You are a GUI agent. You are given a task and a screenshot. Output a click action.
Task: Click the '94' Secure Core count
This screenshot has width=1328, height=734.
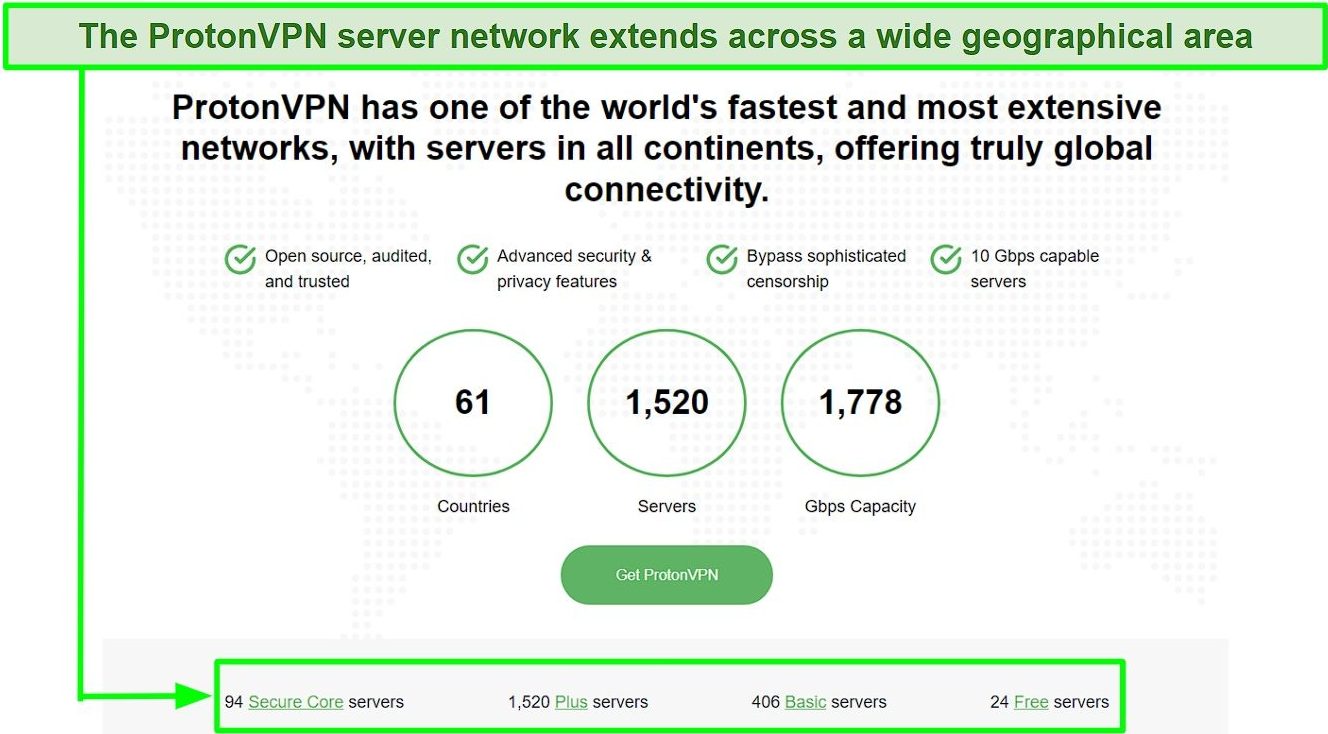[234, 702]
